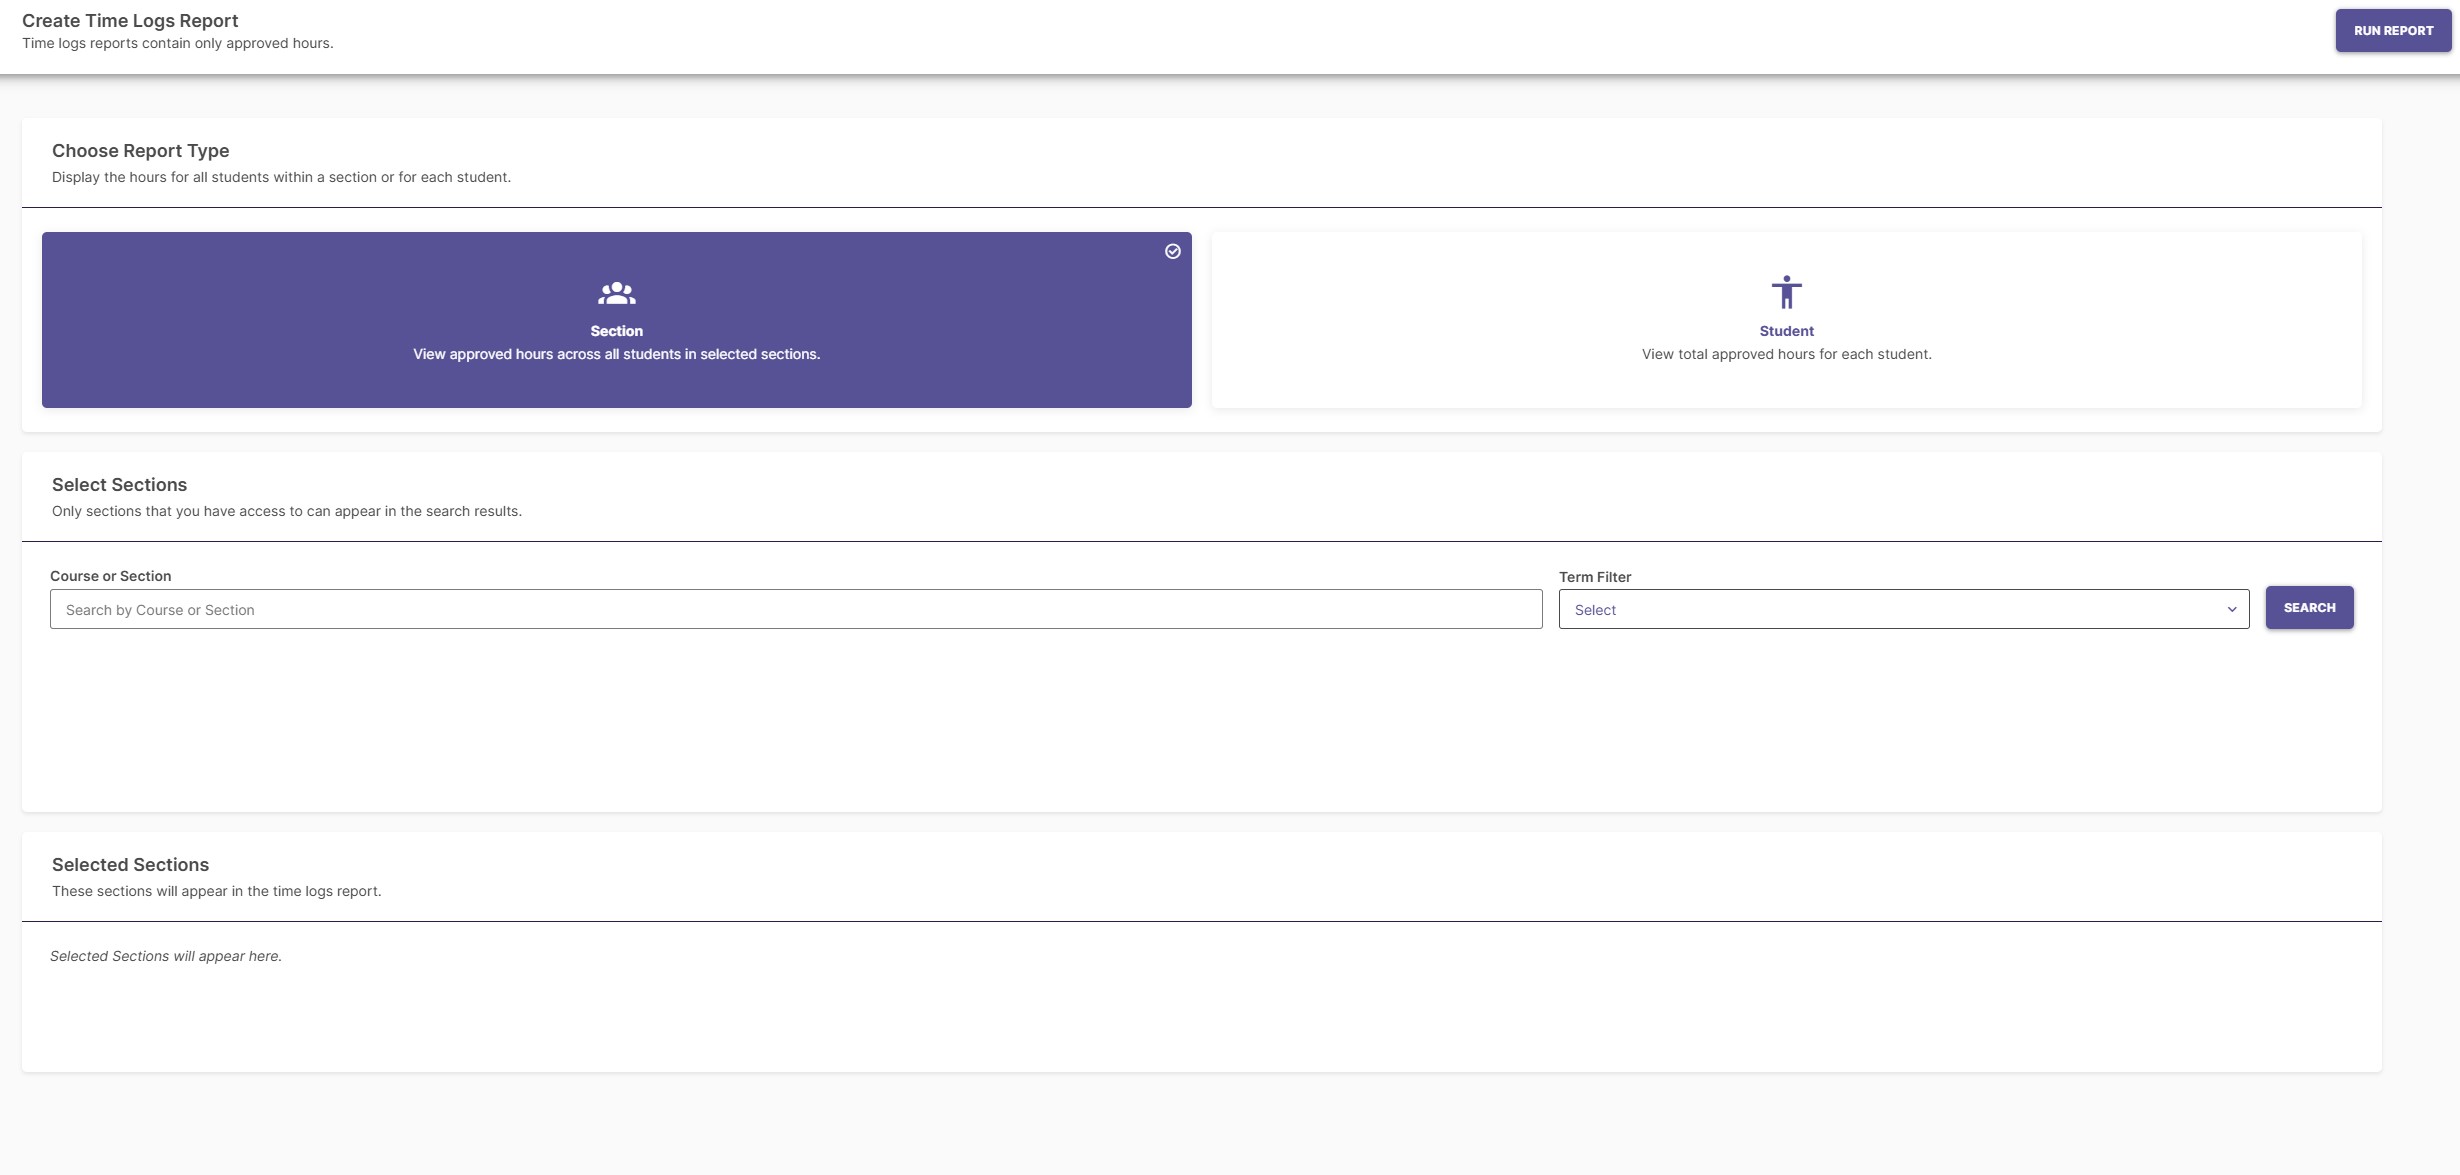
Task: Click the 'Choose Report Type' heading
Action: 140,151
